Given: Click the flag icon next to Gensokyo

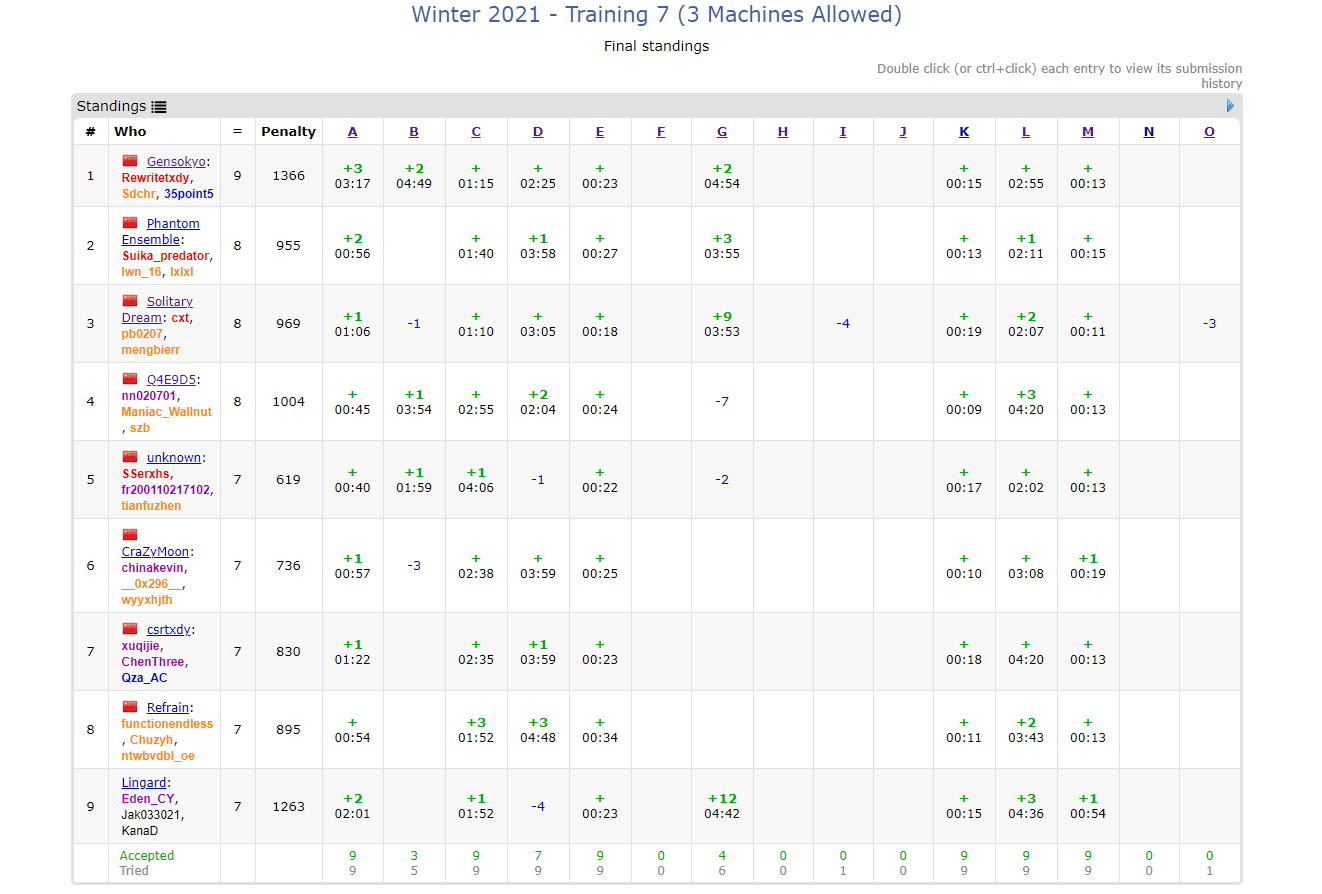Looking at the screenshot, I should pos(130,161).
